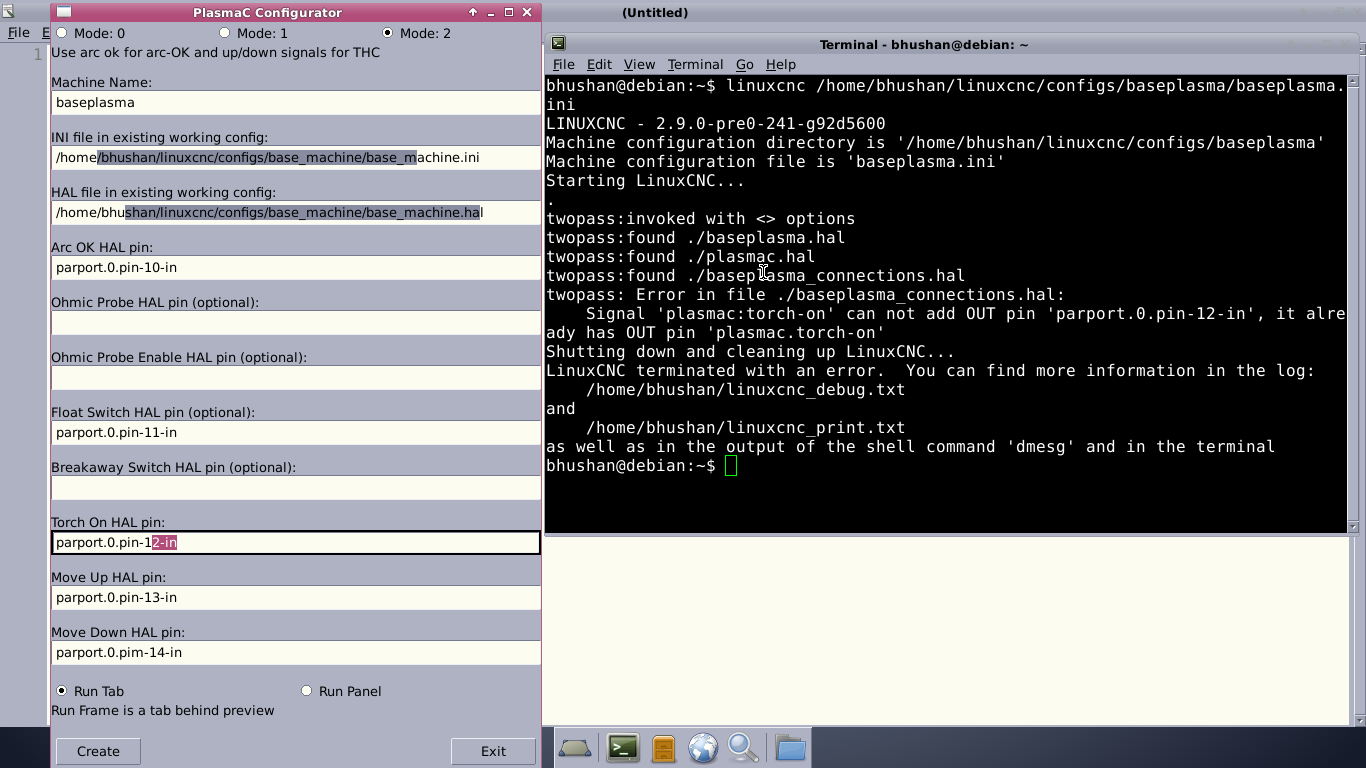Click line number 1 in the editor gutter
1366x768 pixels.
pos(38,54)
